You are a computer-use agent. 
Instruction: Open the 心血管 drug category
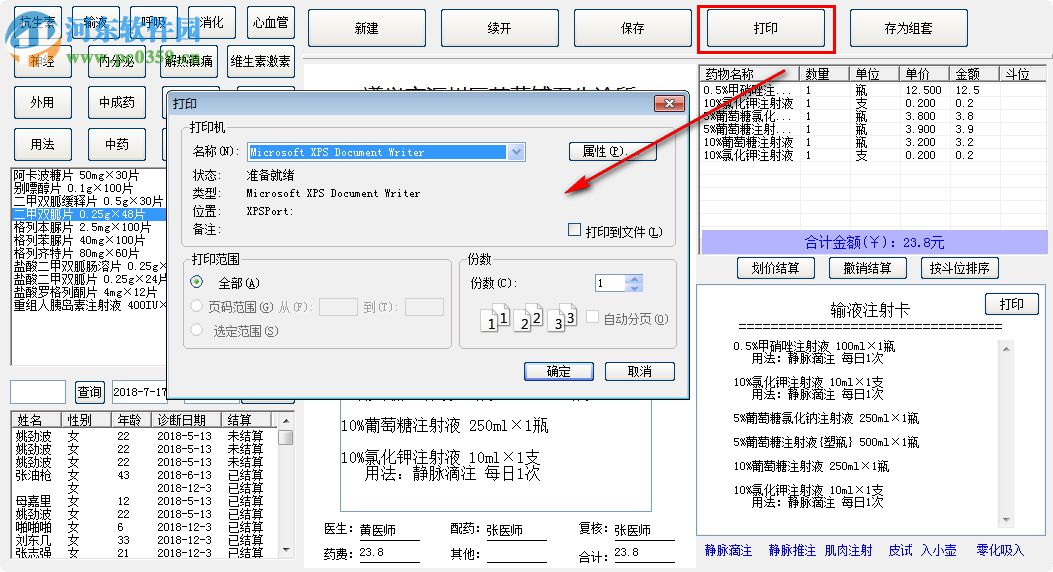point(271,22)
